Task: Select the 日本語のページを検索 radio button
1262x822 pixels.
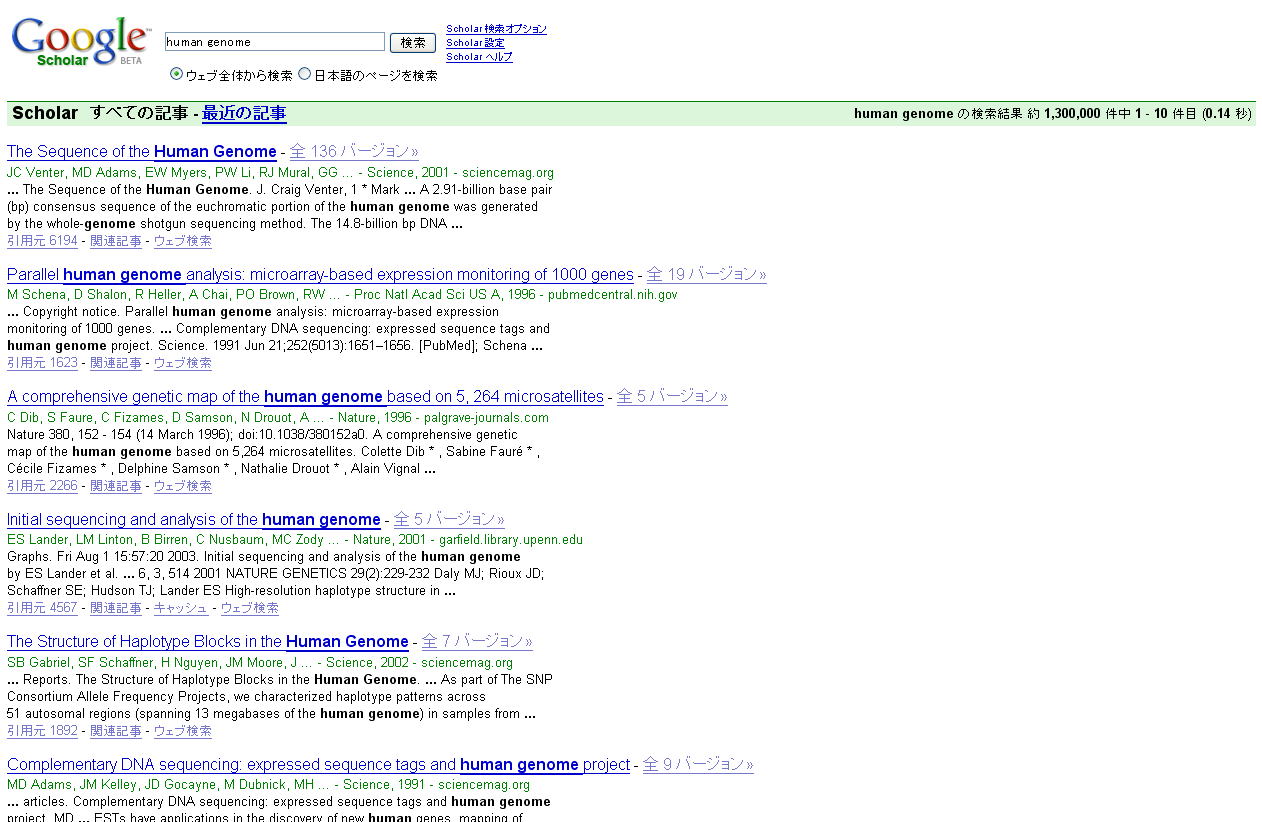Action: (x=305, y=74)
